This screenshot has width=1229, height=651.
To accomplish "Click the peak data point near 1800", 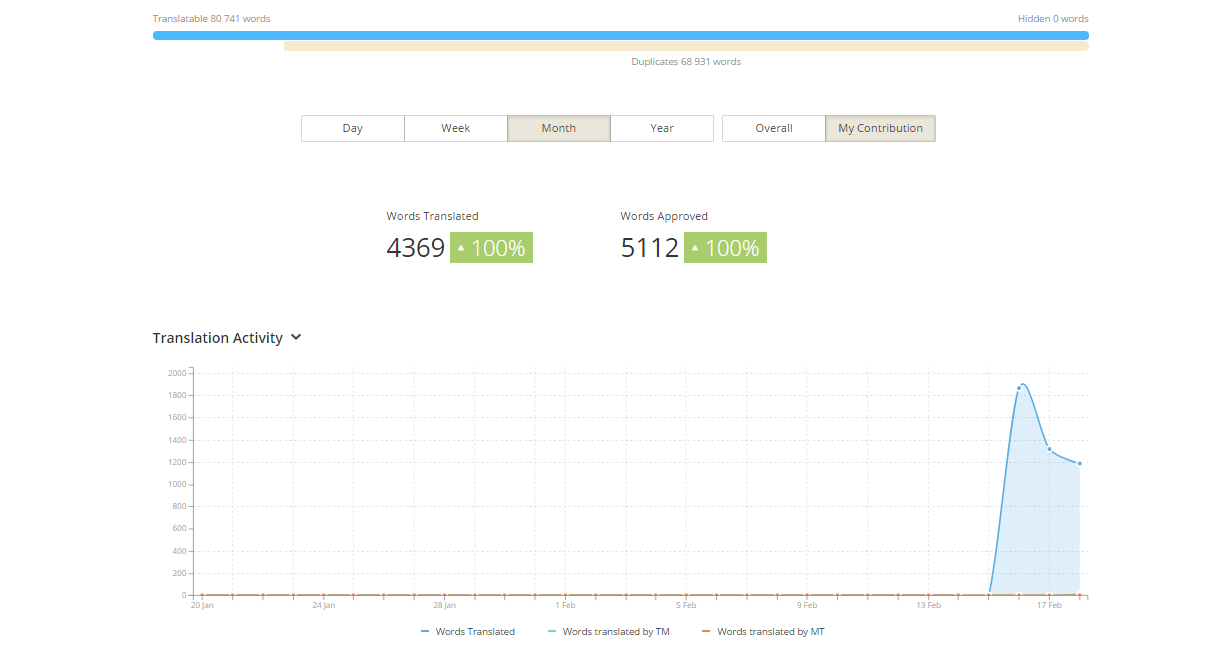I will 1019,388.
